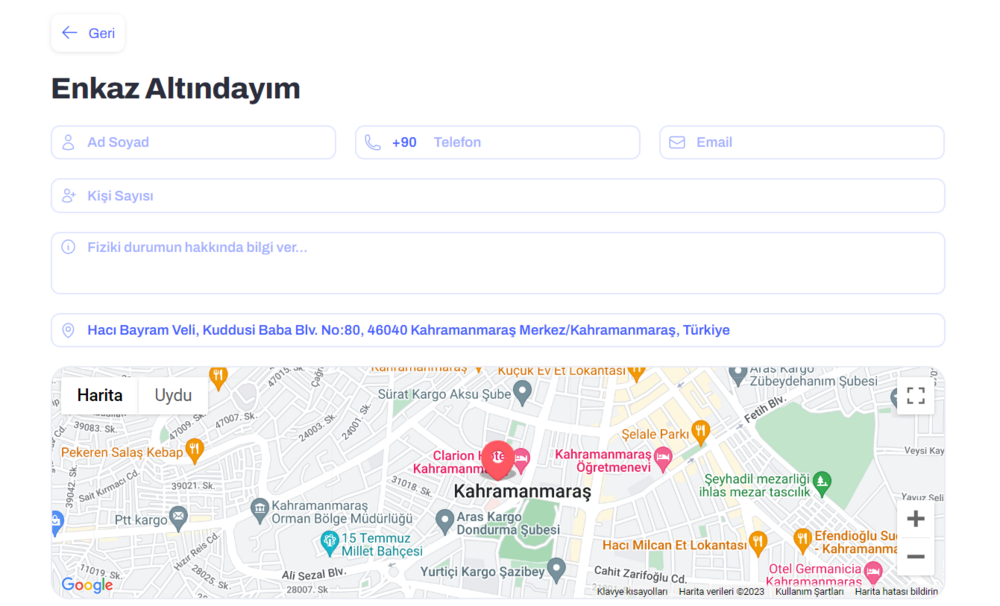Click the Geri back button

[88, 33]
